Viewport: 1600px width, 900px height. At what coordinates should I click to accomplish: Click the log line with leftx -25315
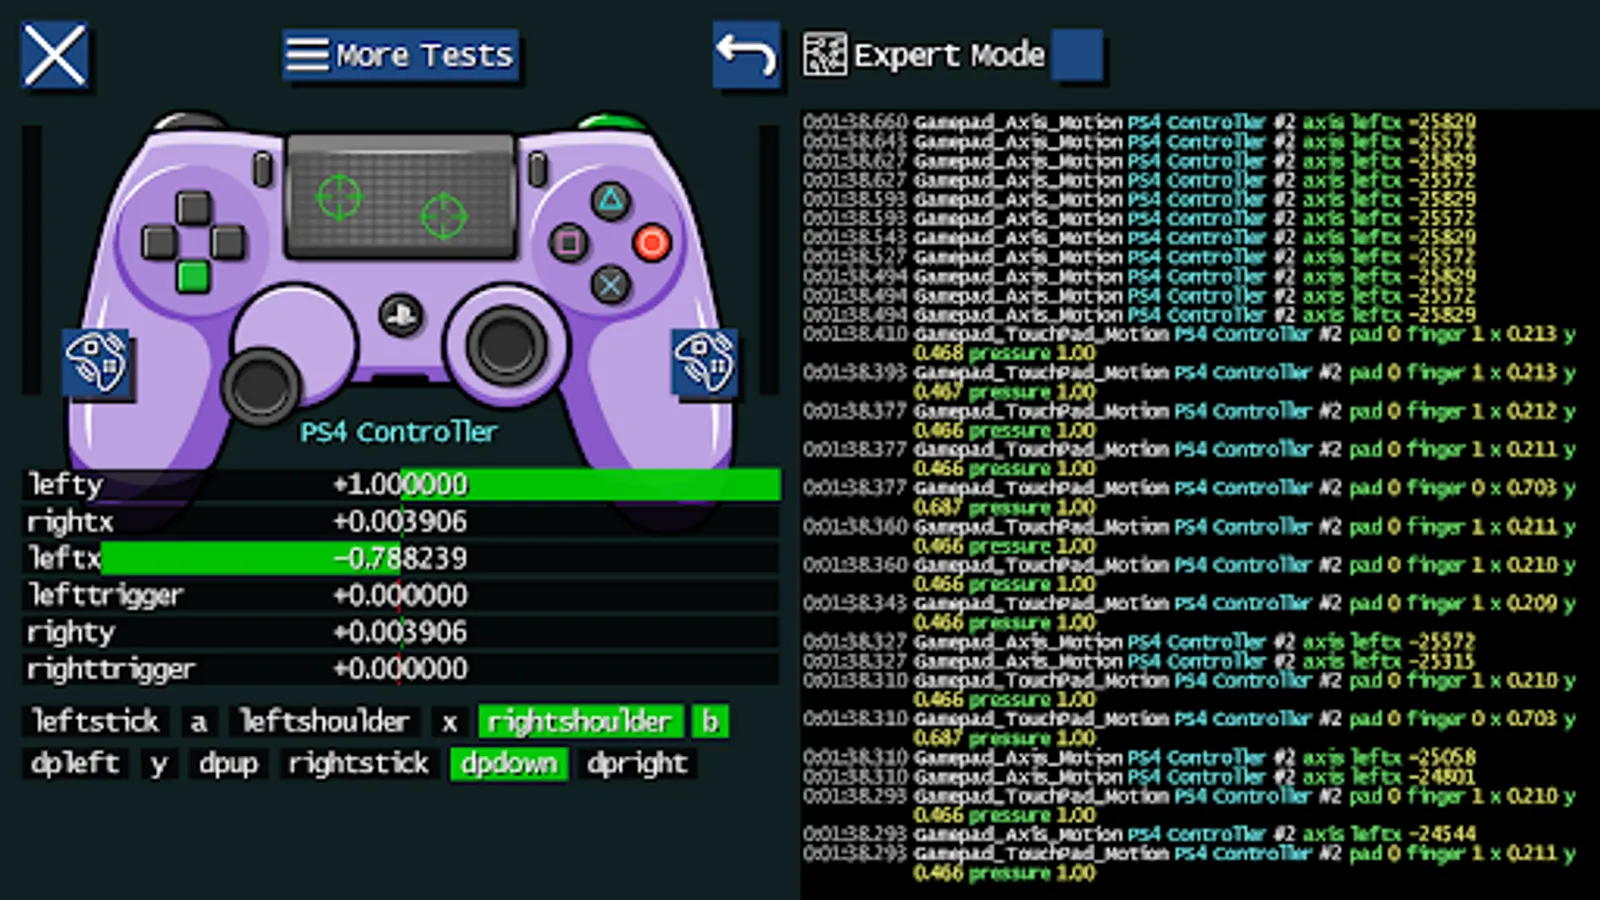(1139, 661)
